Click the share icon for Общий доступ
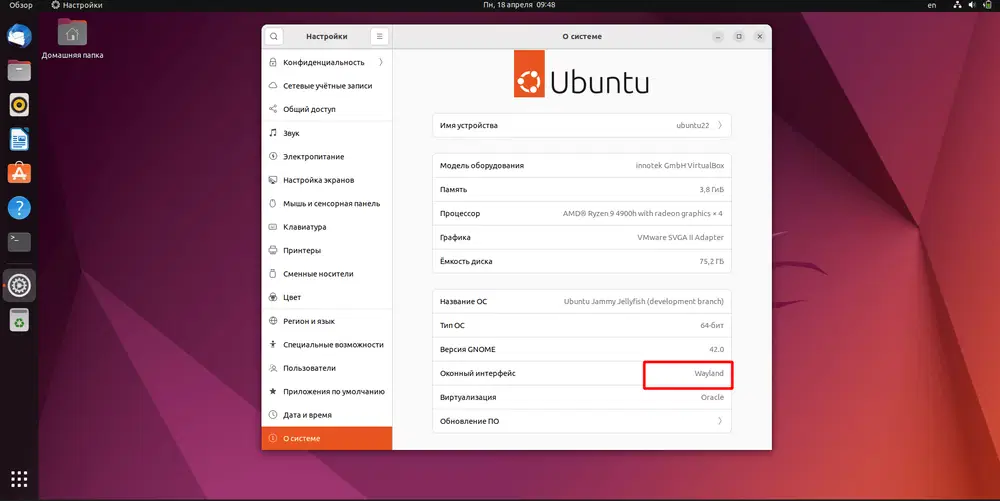 click(x=273, y=109)
